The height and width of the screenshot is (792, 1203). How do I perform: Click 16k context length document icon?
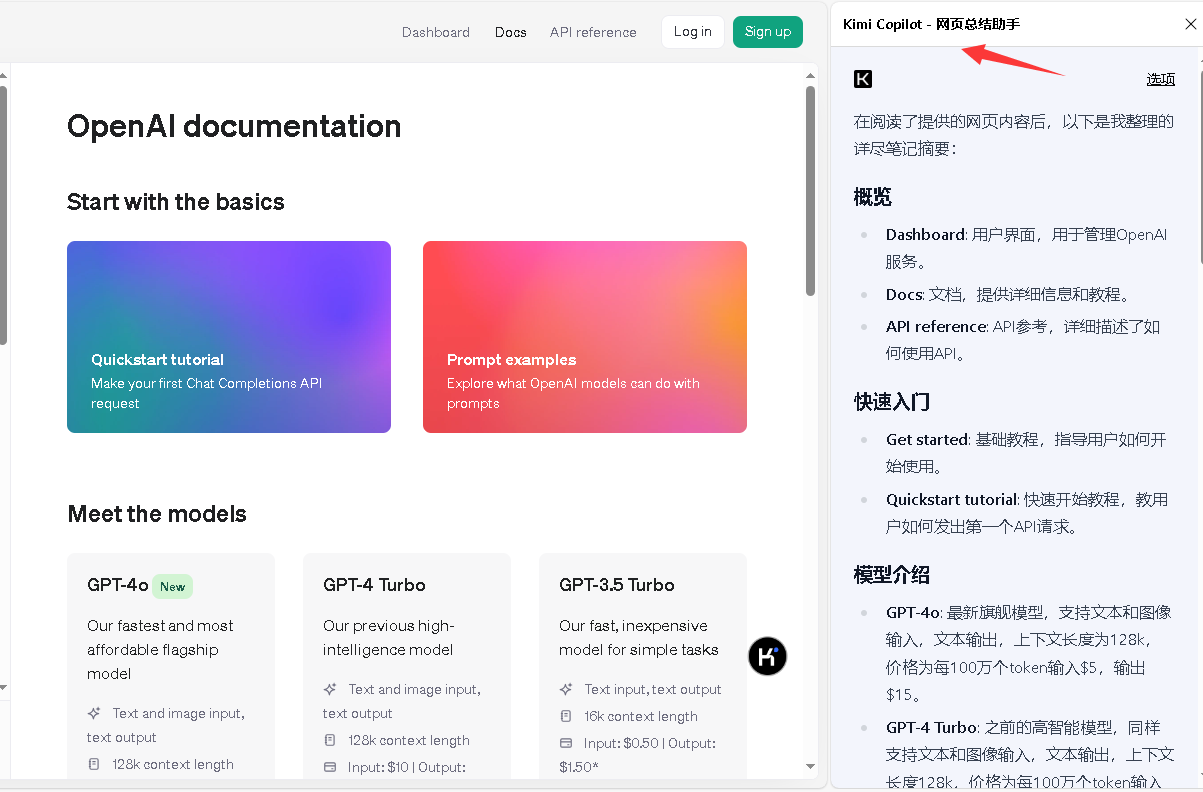click(x=566, y=716)
